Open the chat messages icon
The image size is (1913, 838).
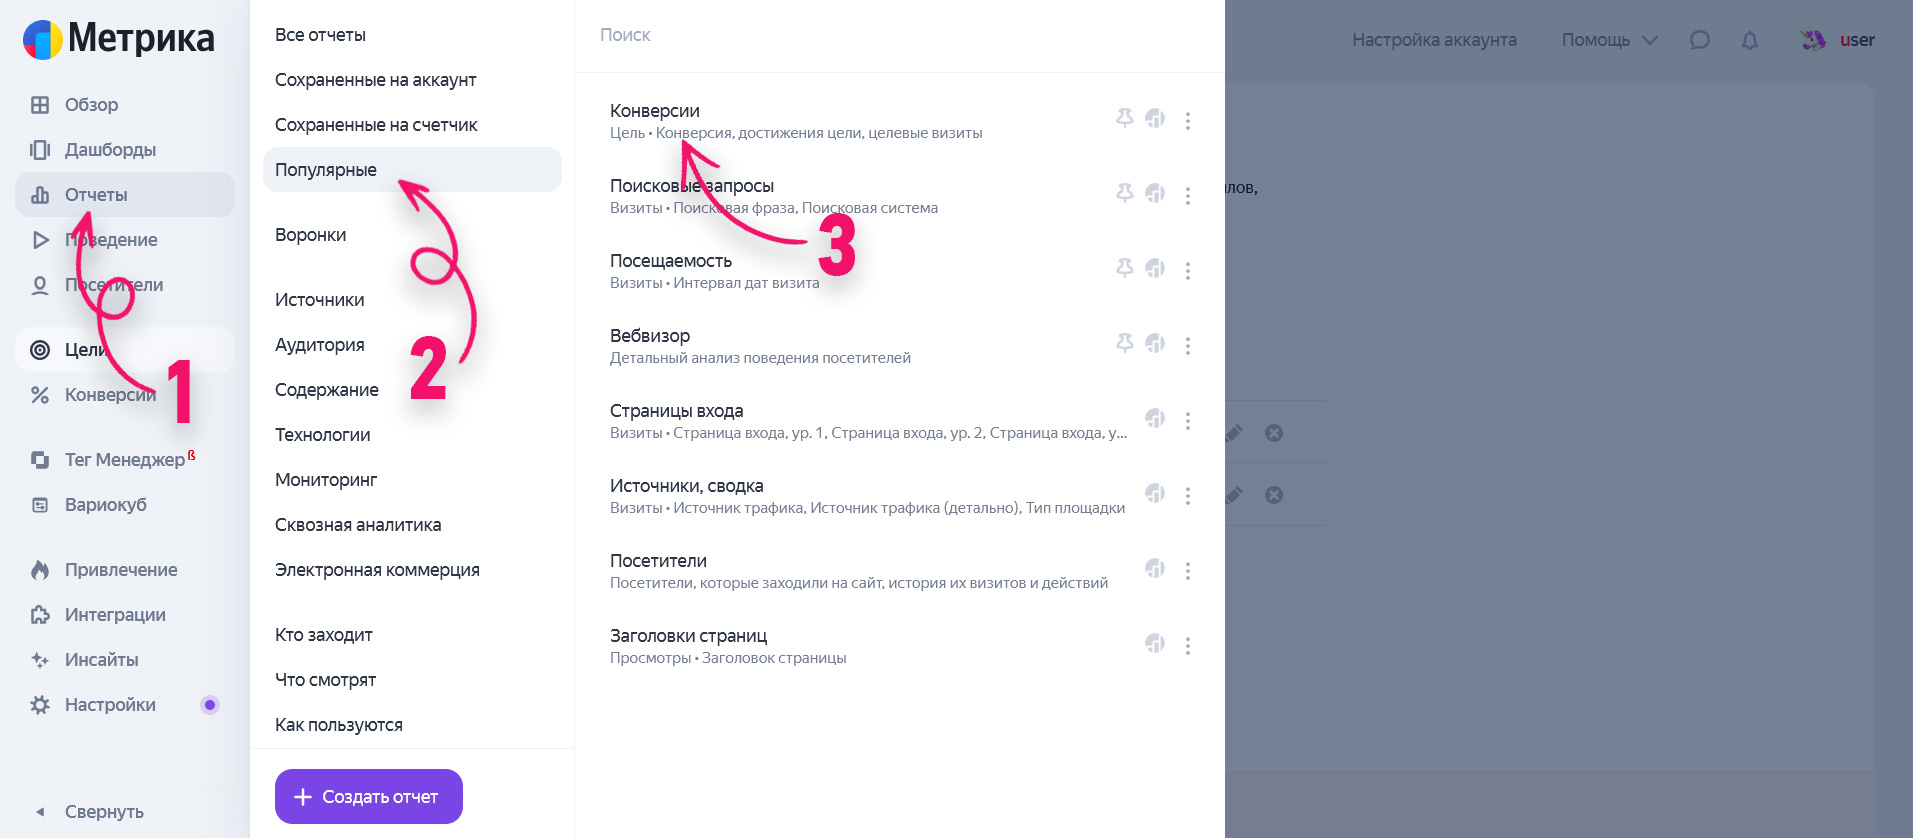tap(1699, 40)
